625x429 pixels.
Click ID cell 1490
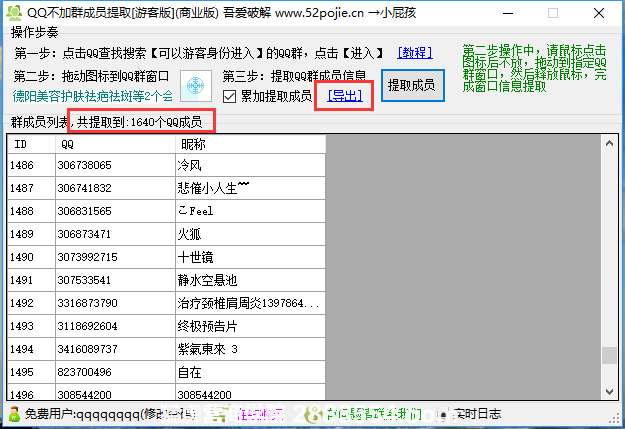pyautogui.click(x=31, y=257)
